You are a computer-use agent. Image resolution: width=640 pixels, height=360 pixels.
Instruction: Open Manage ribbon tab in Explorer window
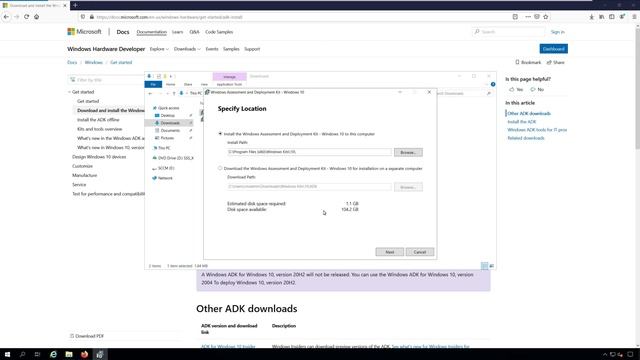tap(229, 77)
